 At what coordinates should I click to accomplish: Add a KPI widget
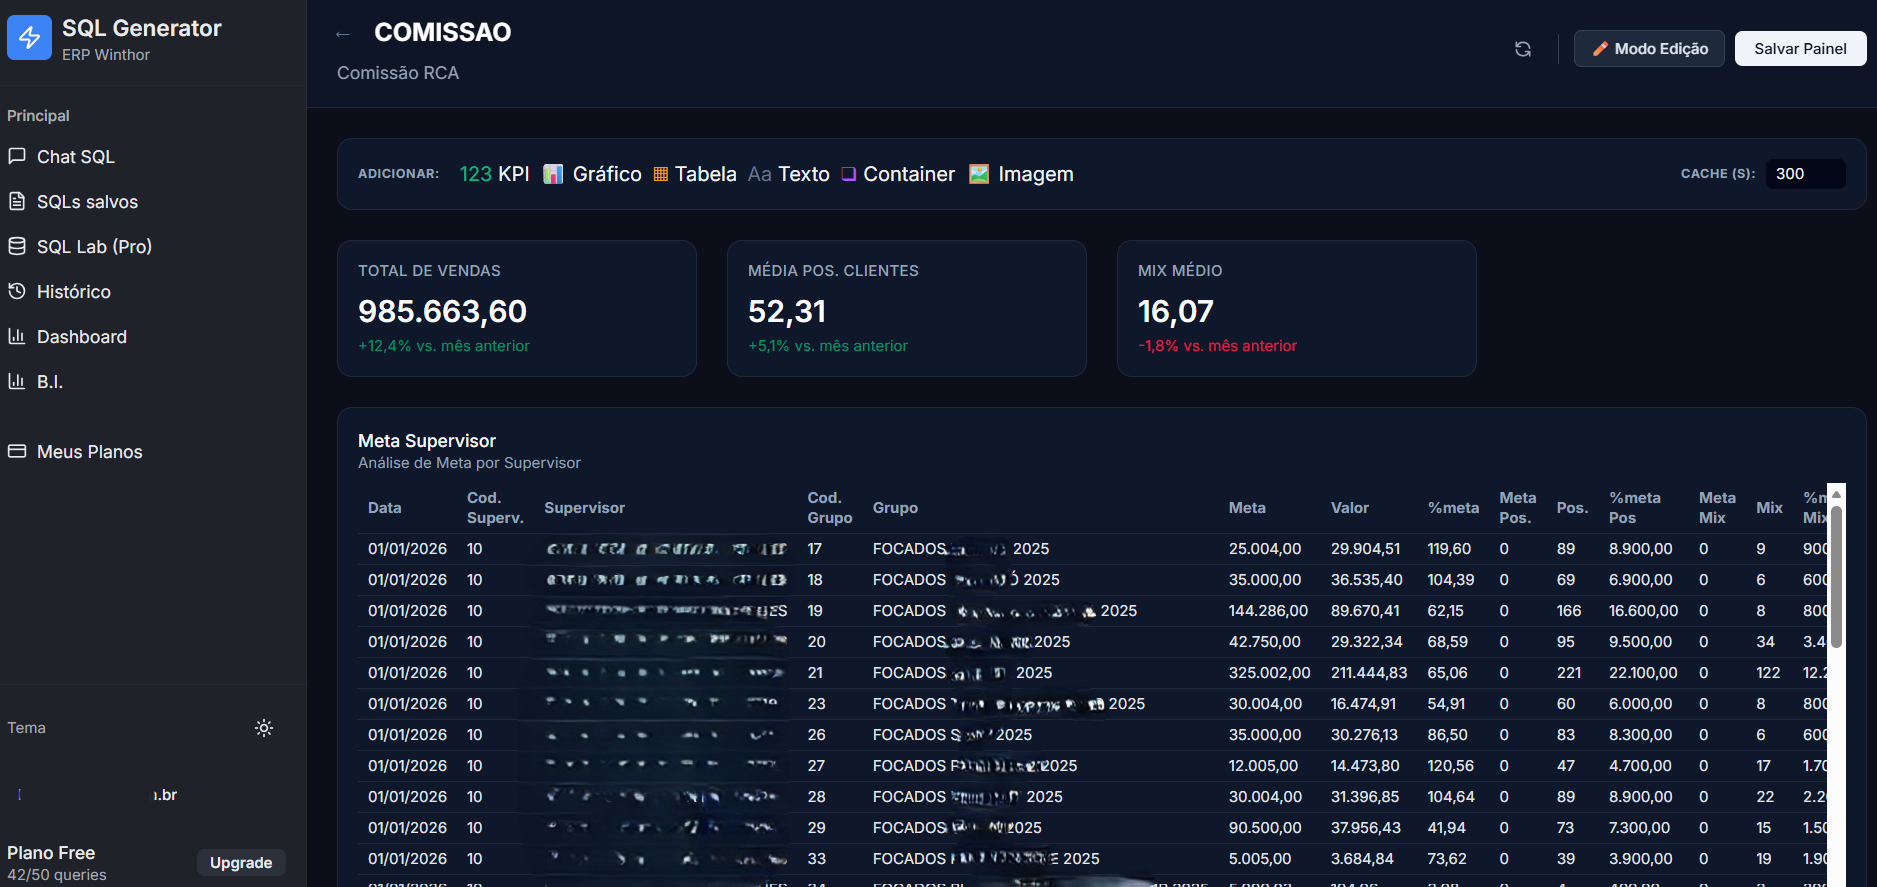tap(495, 174)
